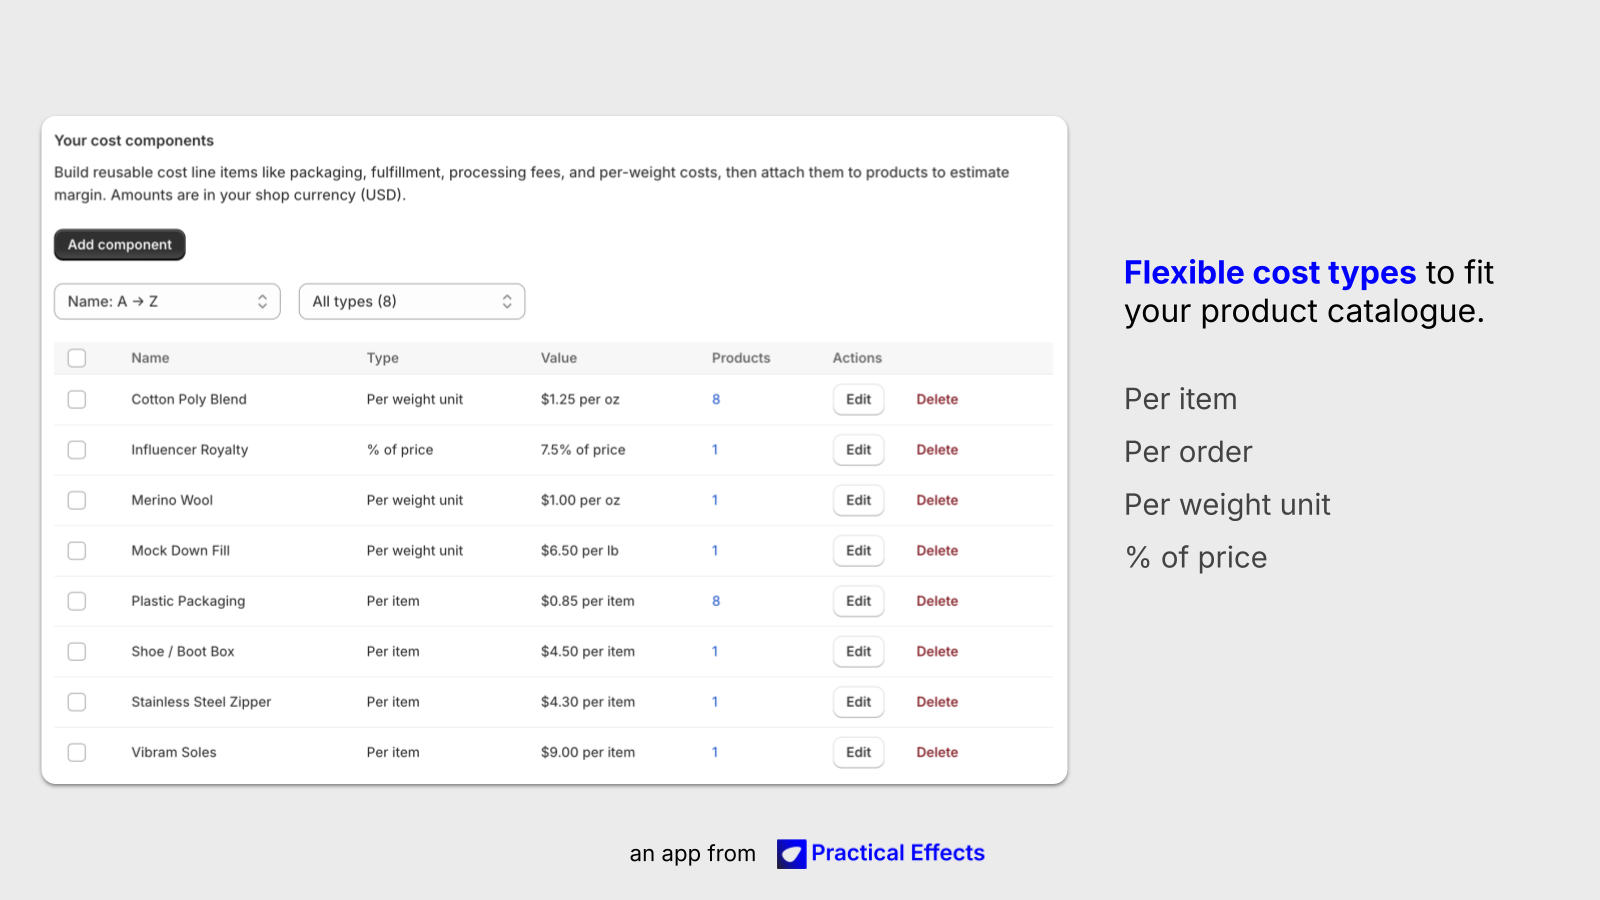Click the Name column header
The image size is (1600, 900).
pos(150,358)
